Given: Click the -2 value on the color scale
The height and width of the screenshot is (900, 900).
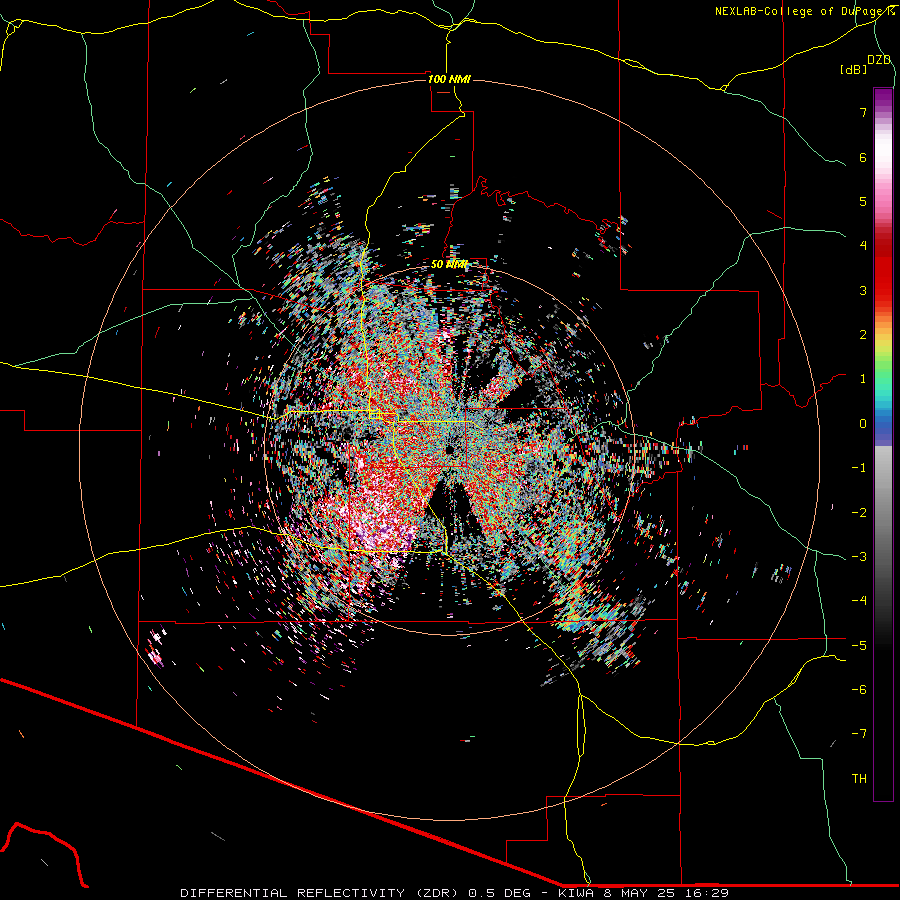Looking at the screenshot, I should pos(859,512).
